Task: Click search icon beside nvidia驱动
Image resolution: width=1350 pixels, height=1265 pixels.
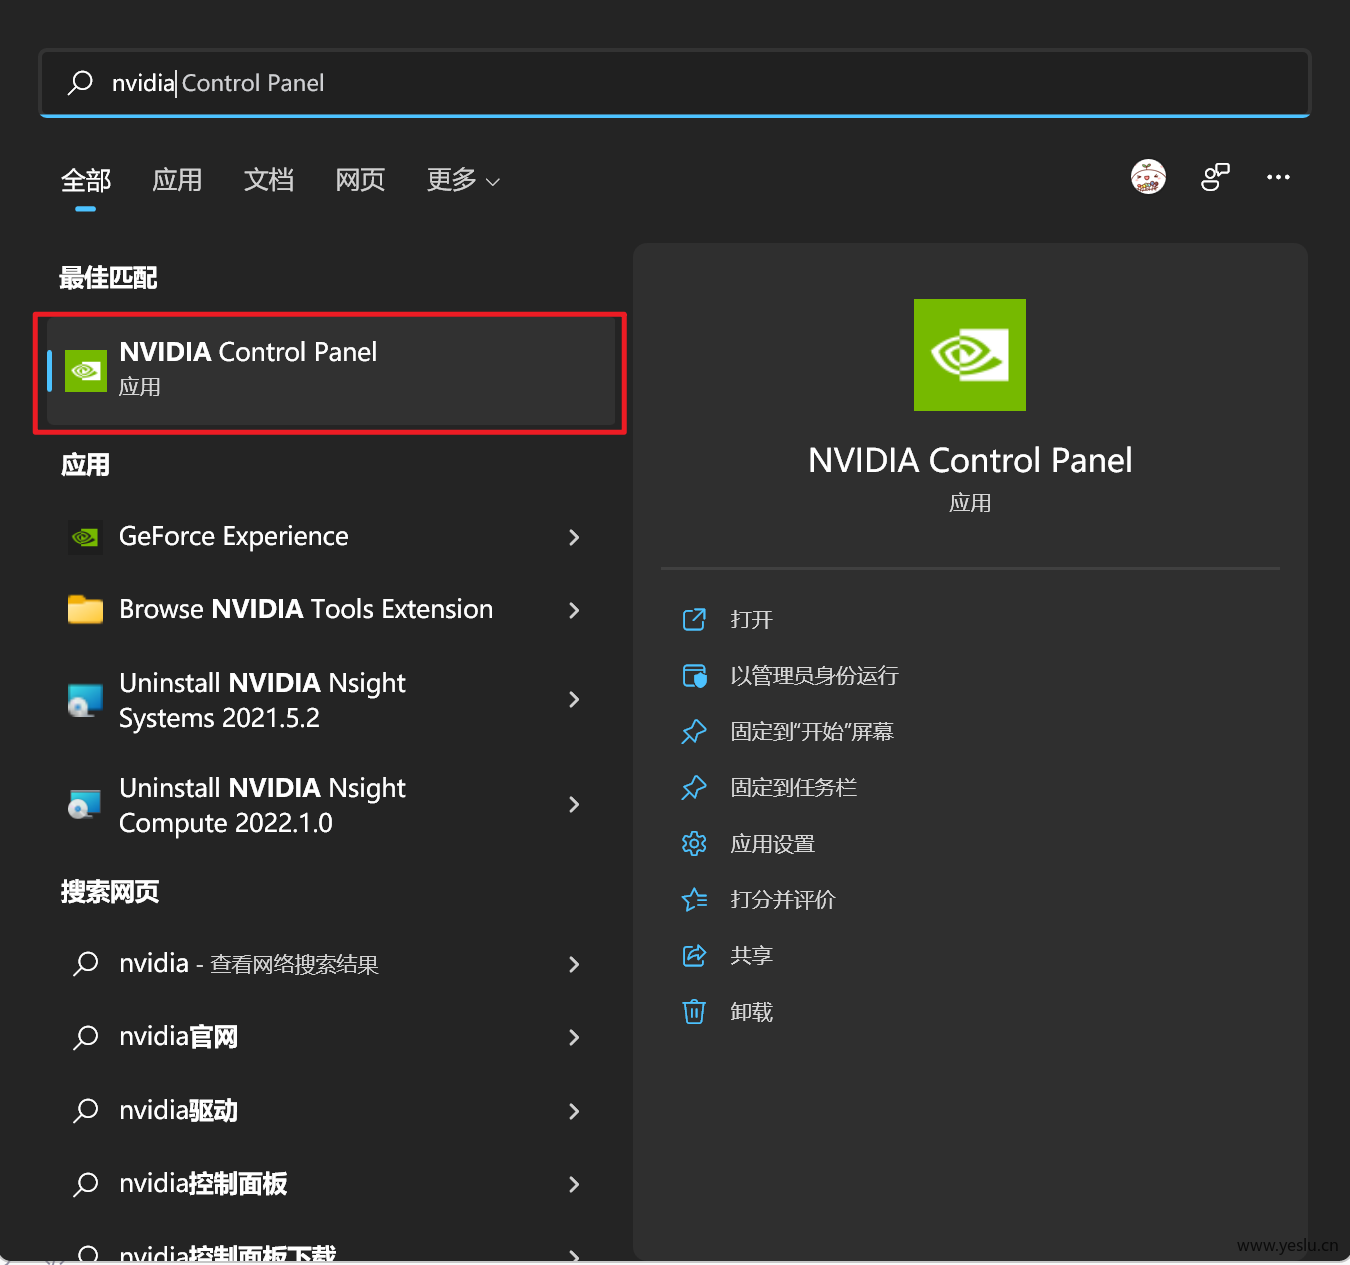Action: [x=86, y=1110]
